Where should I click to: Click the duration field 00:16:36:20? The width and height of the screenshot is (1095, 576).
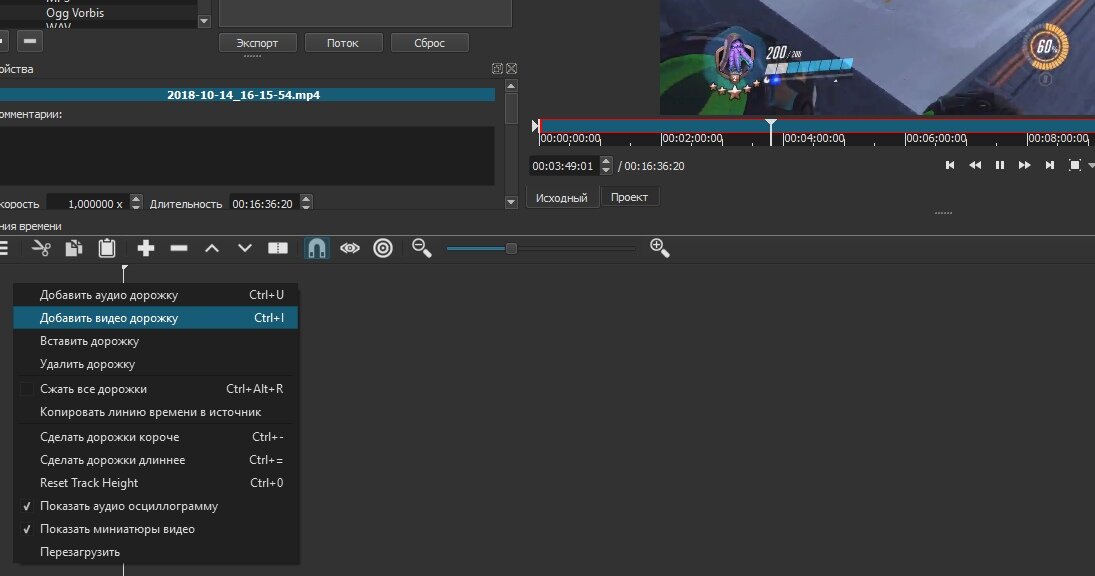[265, 204]
